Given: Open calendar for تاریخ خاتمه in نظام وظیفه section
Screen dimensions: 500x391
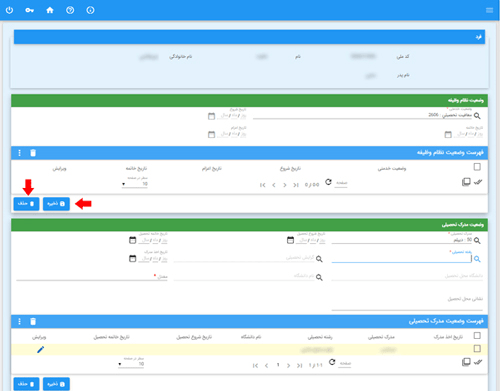Looking at the screenshot, I should pos(448,134).
